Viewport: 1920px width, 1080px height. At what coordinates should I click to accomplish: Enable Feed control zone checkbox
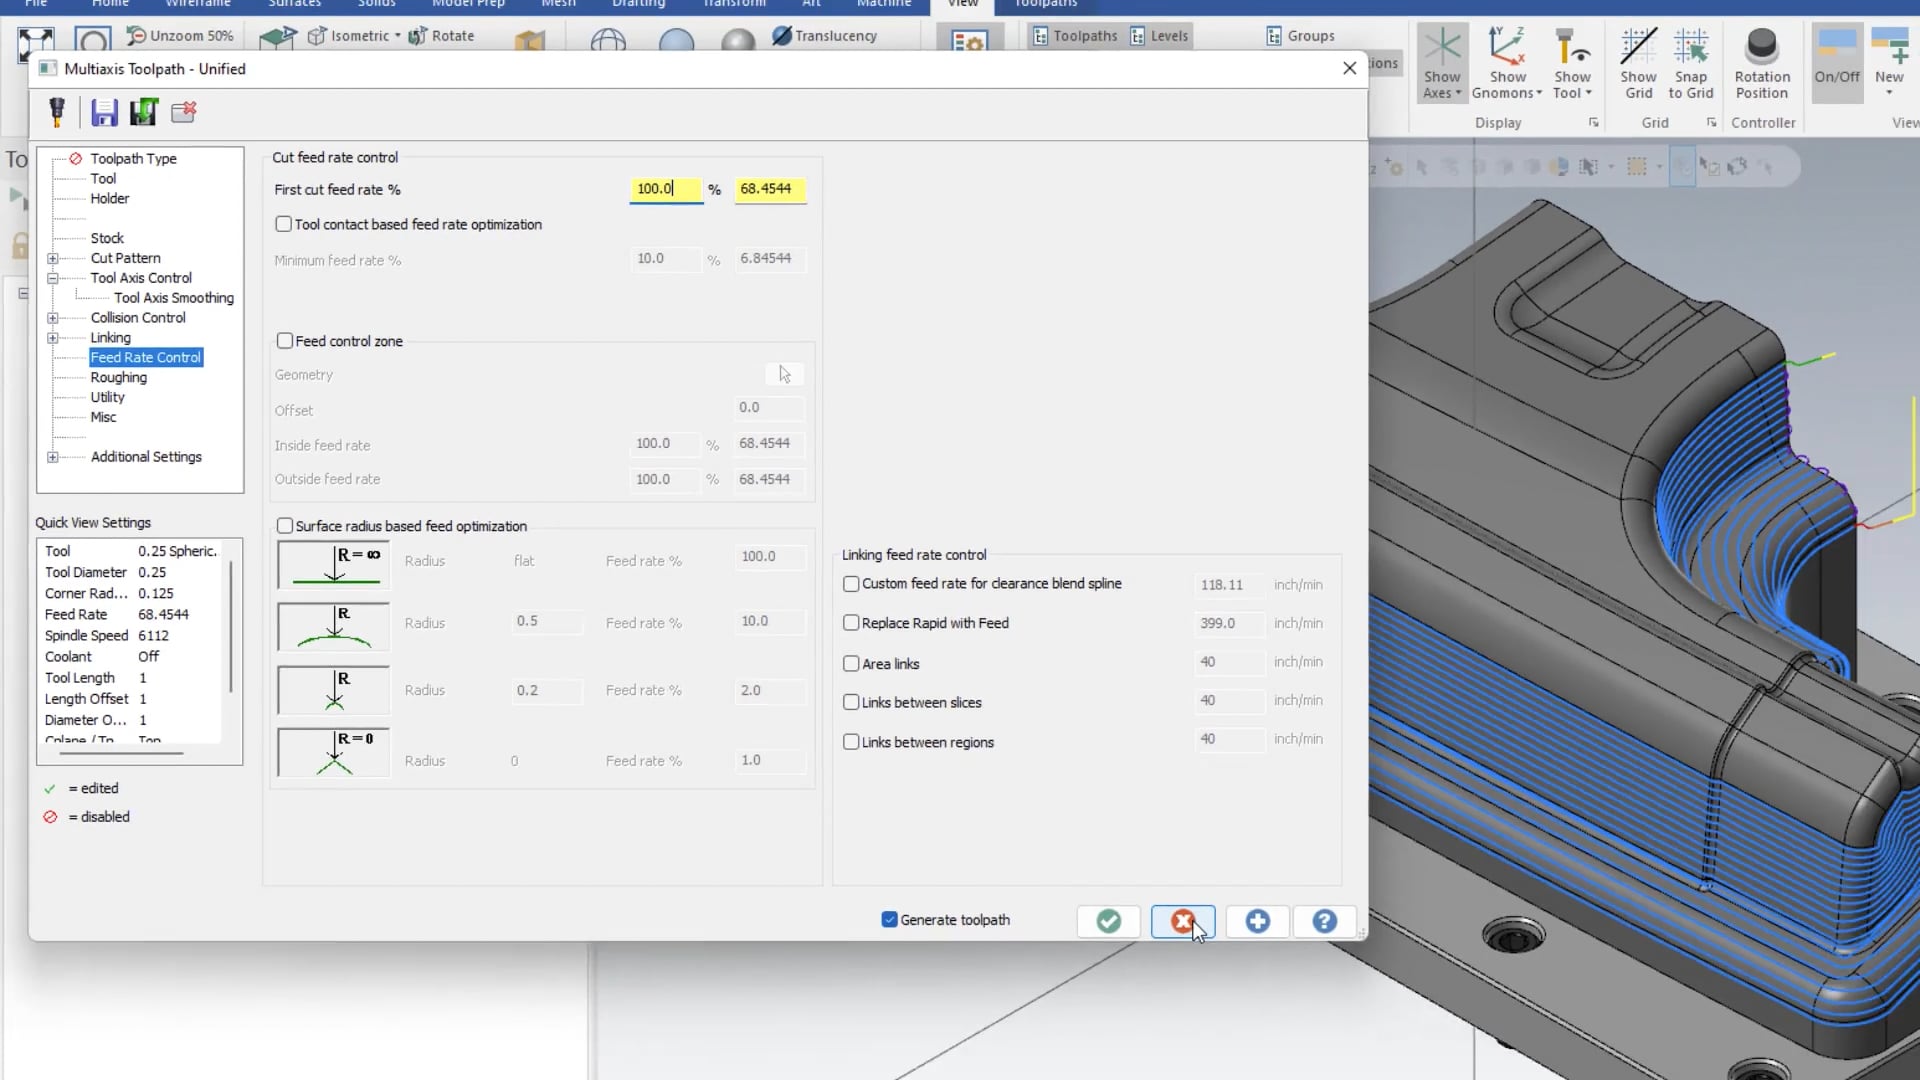tap(285, 340)
